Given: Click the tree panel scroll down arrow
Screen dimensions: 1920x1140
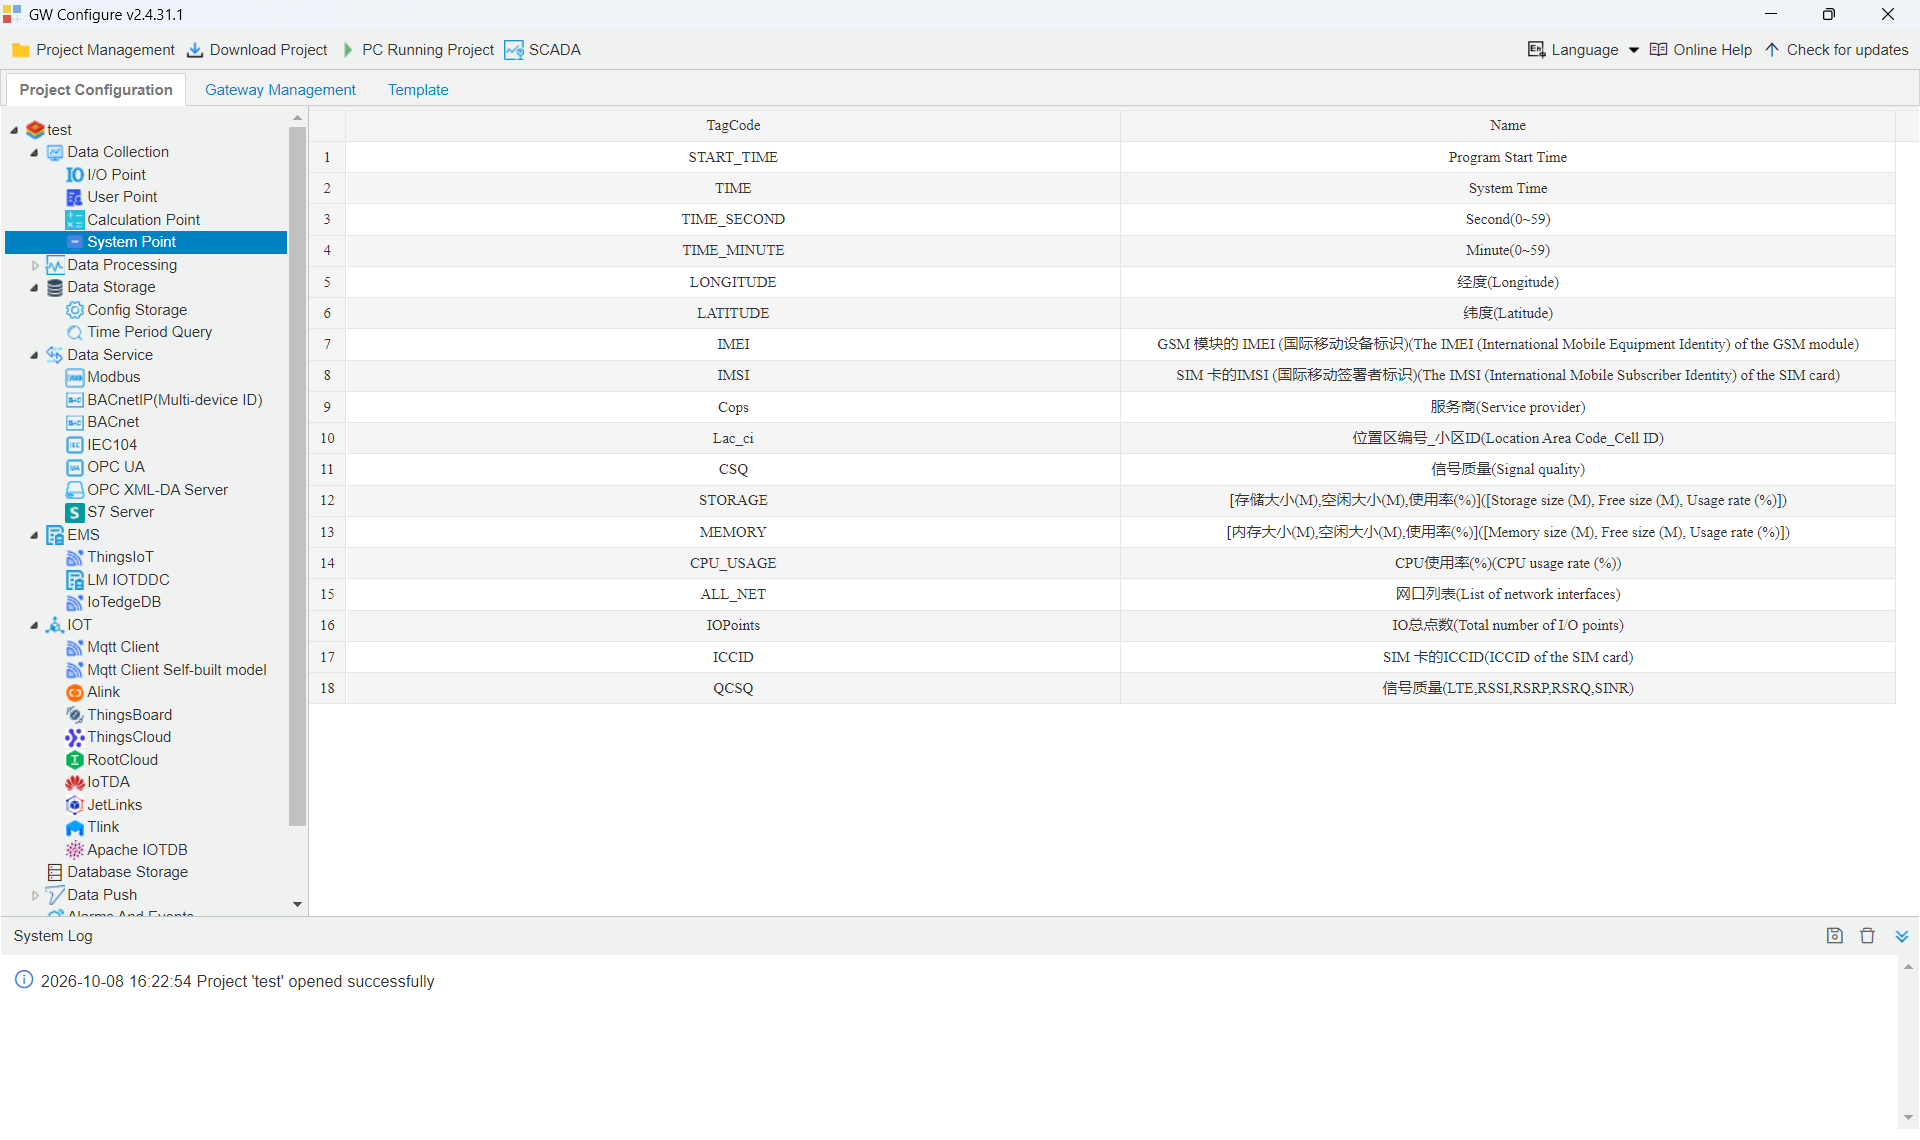Looking at the screenshot, I should tap(297, 904).
